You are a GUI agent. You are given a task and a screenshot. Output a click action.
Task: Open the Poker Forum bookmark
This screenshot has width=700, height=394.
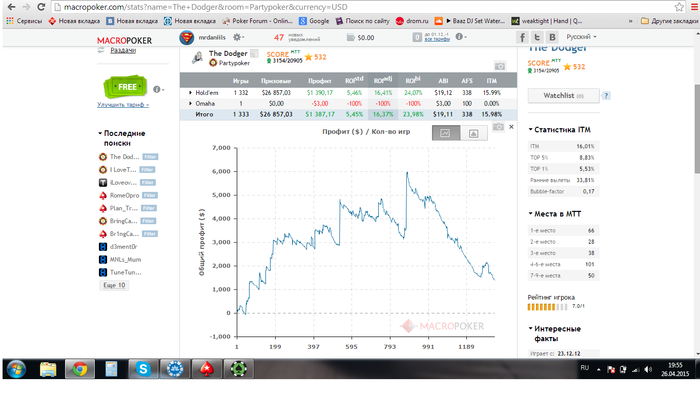click(x=257, y=21)
